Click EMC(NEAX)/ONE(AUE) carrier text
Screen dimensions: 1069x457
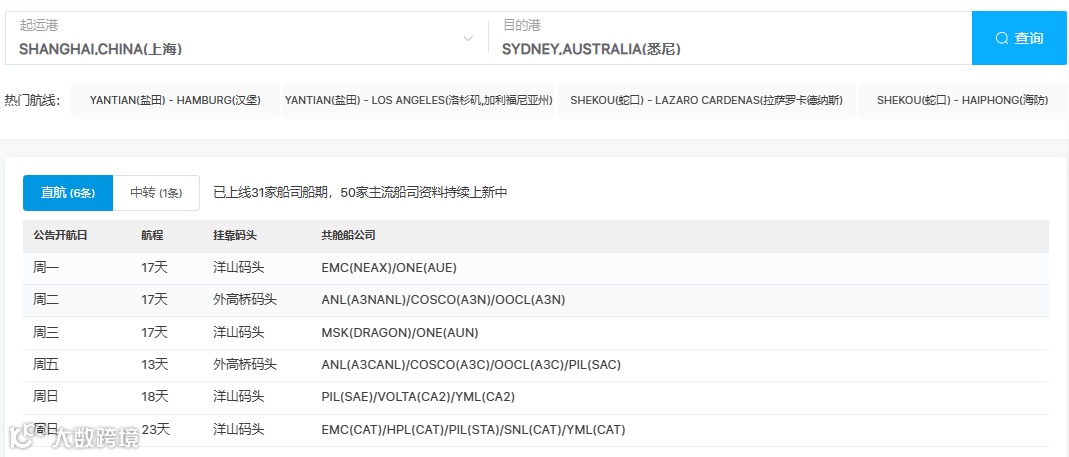389,268
